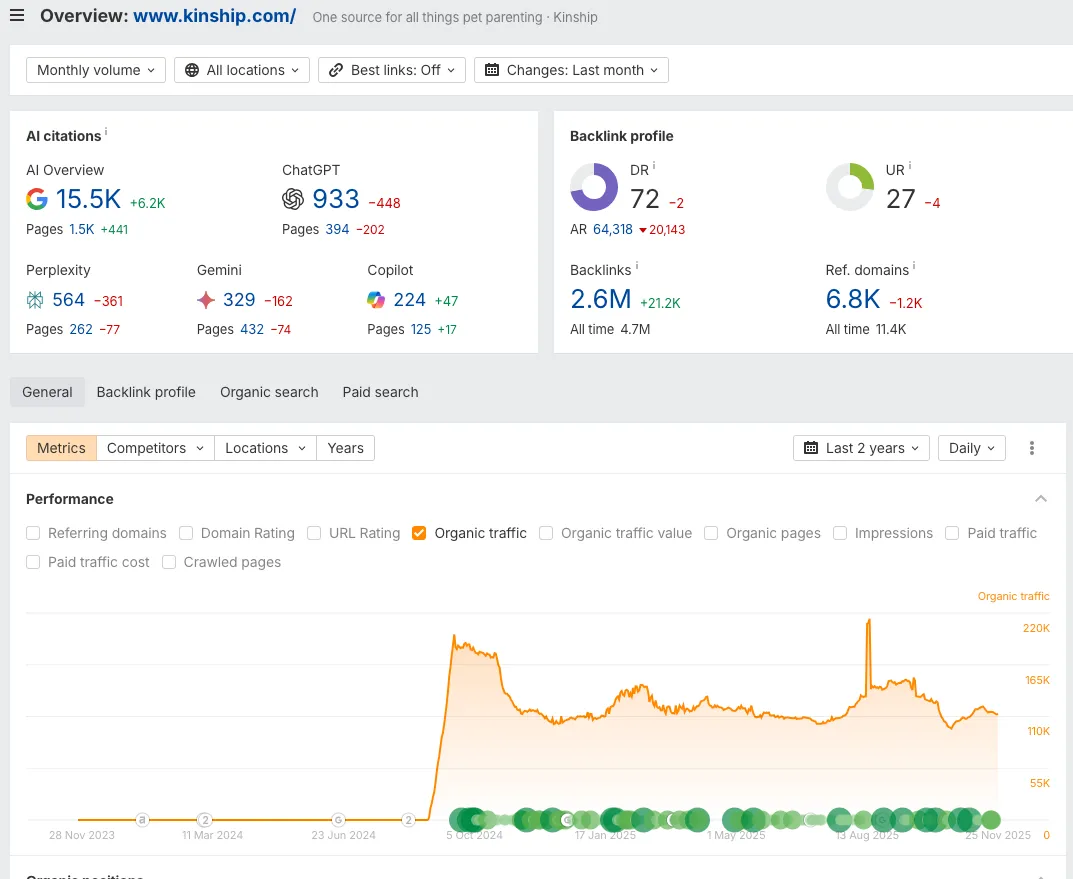Image resolution: width=1073 pixels, height=879 pixels.
Task: Click the Backlinks info icon
Action: click(x=636, y=265)
